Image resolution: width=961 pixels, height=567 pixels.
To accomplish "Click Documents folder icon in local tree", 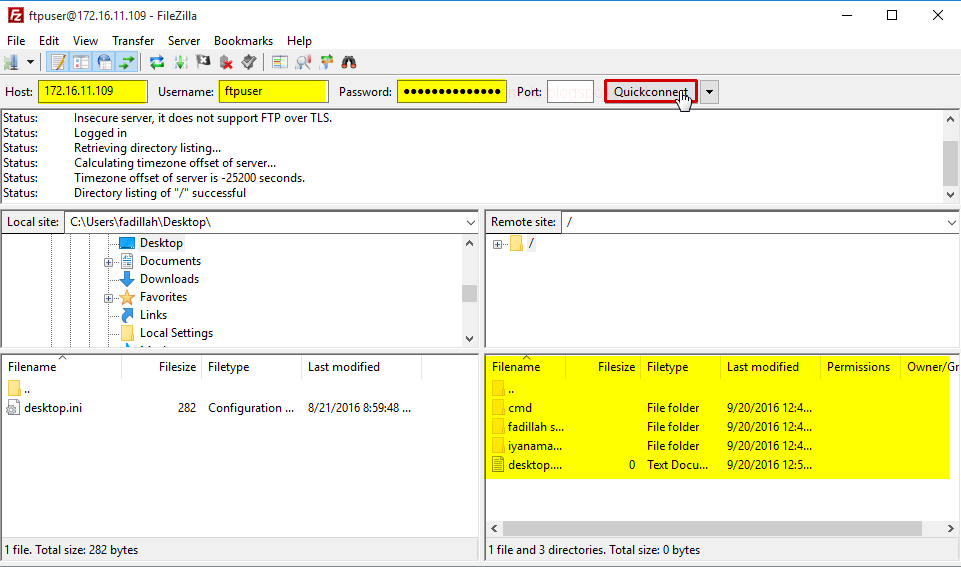I will [127, 261].
